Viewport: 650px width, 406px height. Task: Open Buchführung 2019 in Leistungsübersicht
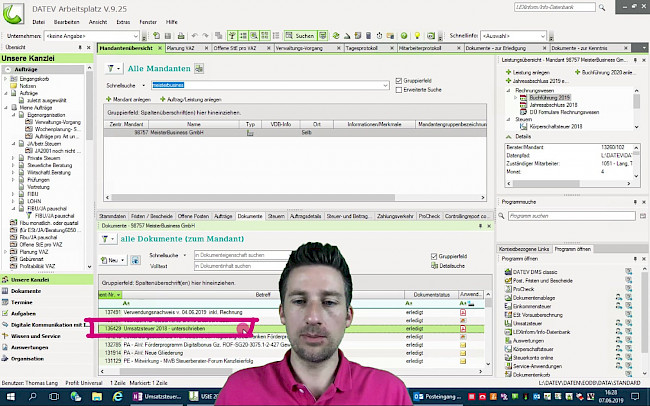(549, 98)
